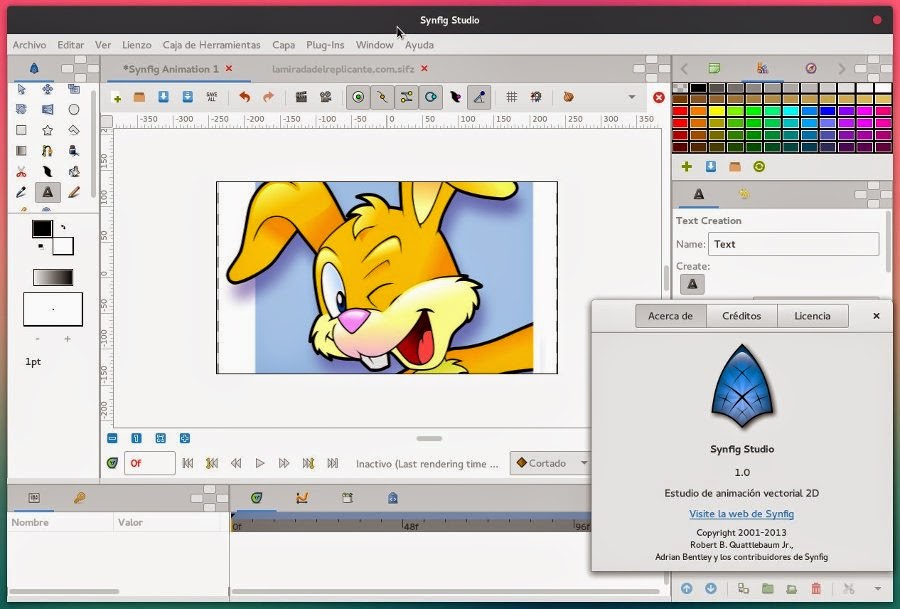Viewport: 900px width, 609px height.
Task: Toggle animation mode beside frame field
Action: tap(112, 463)
